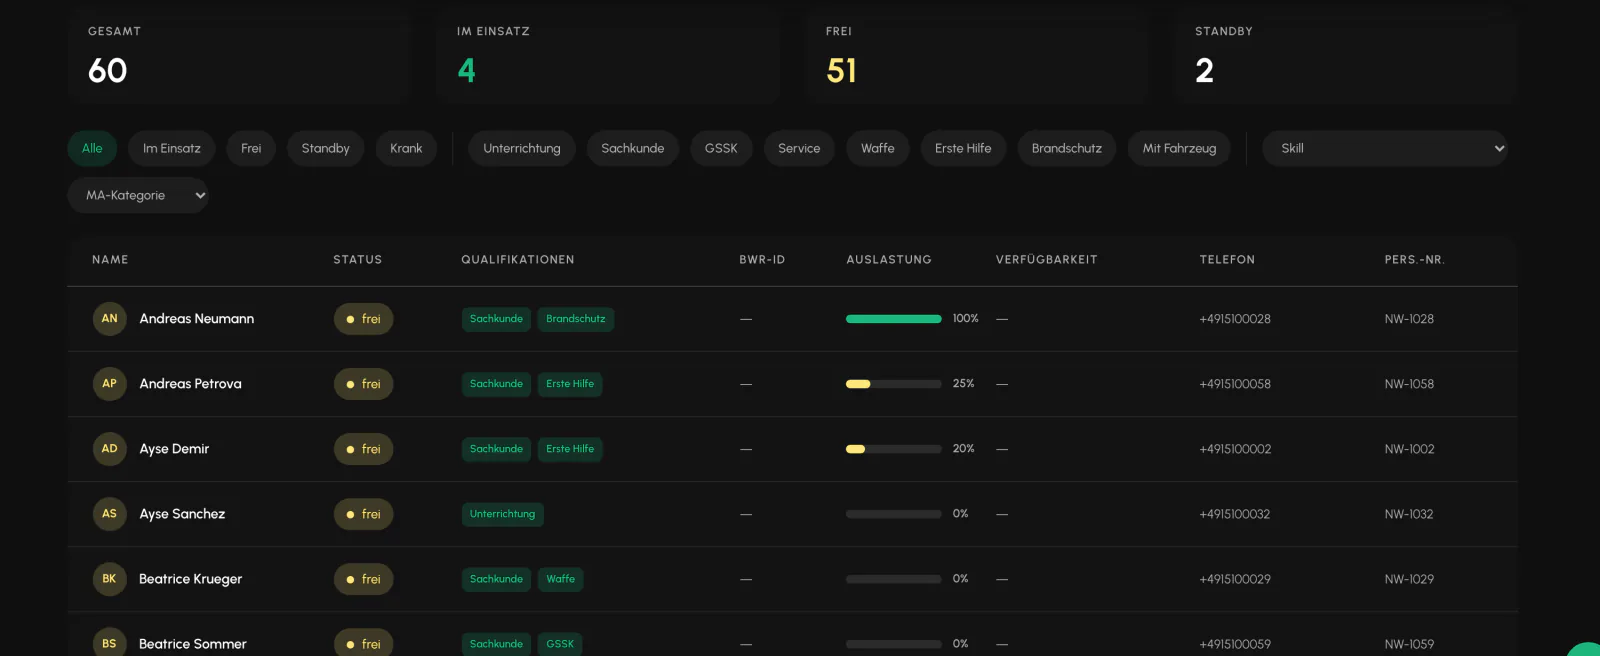Click BWR-ID column header
Viewport: 1600px width, 656px height.
[x=762, y=260]
